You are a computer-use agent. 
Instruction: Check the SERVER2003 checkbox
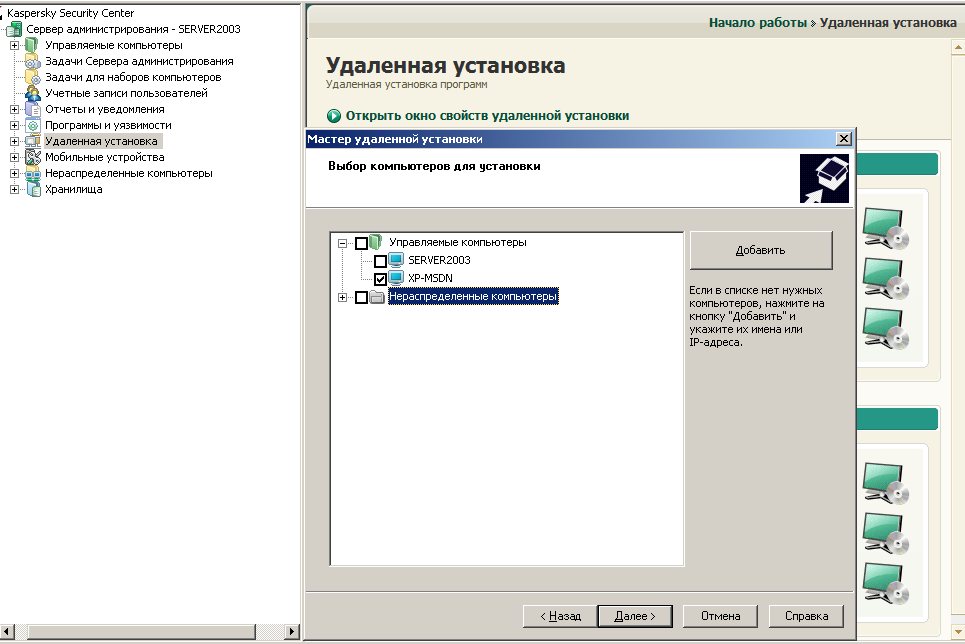pos(380,261)
